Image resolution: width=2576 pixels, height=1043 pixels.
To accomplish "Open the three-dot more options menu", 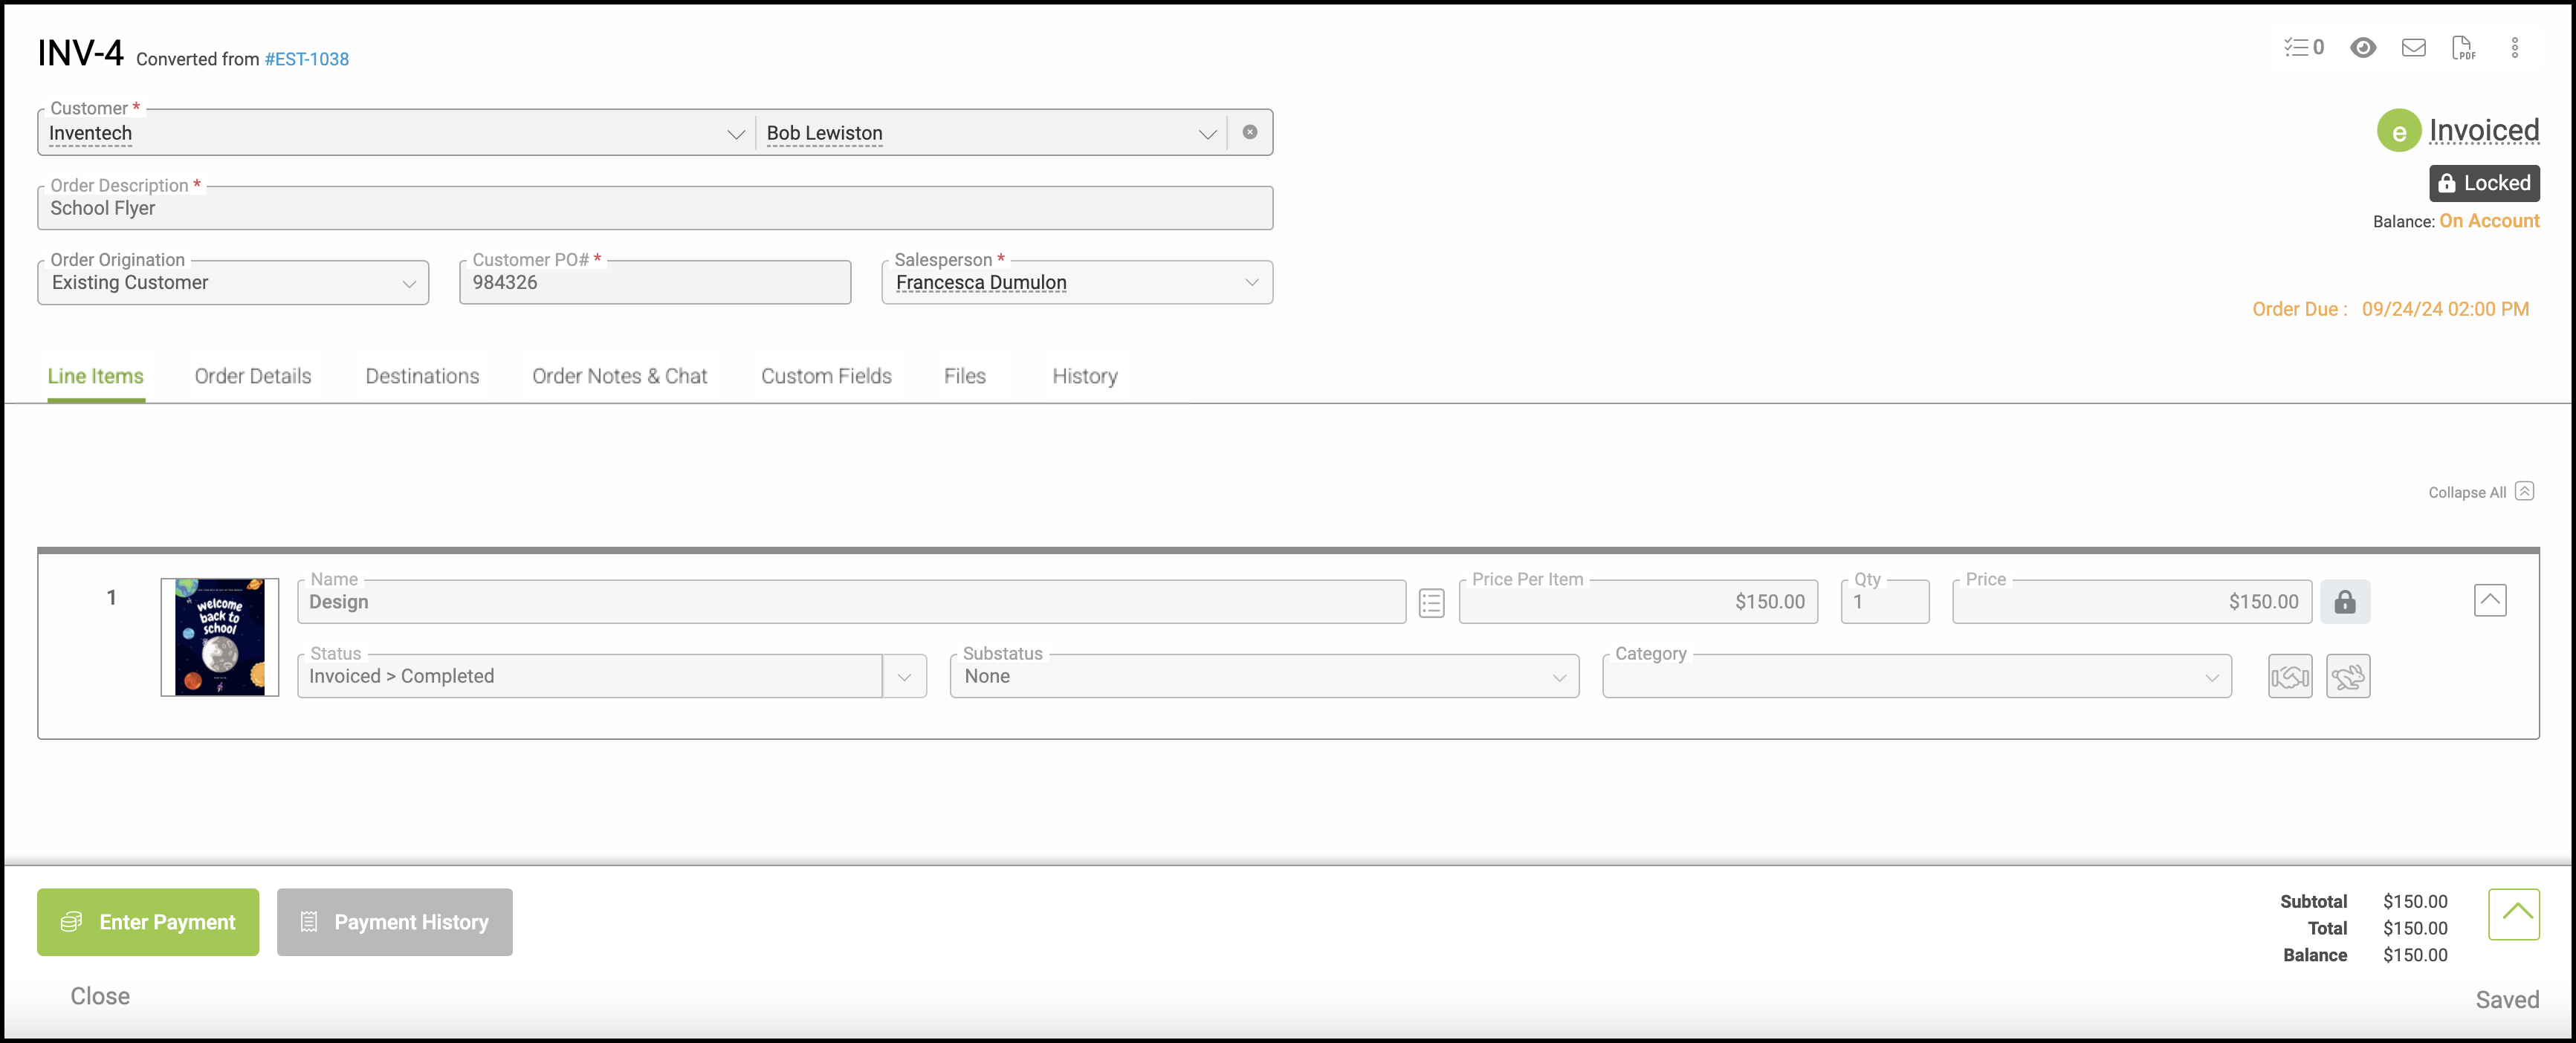I will pyautogui.click(x=2514, y=47).
